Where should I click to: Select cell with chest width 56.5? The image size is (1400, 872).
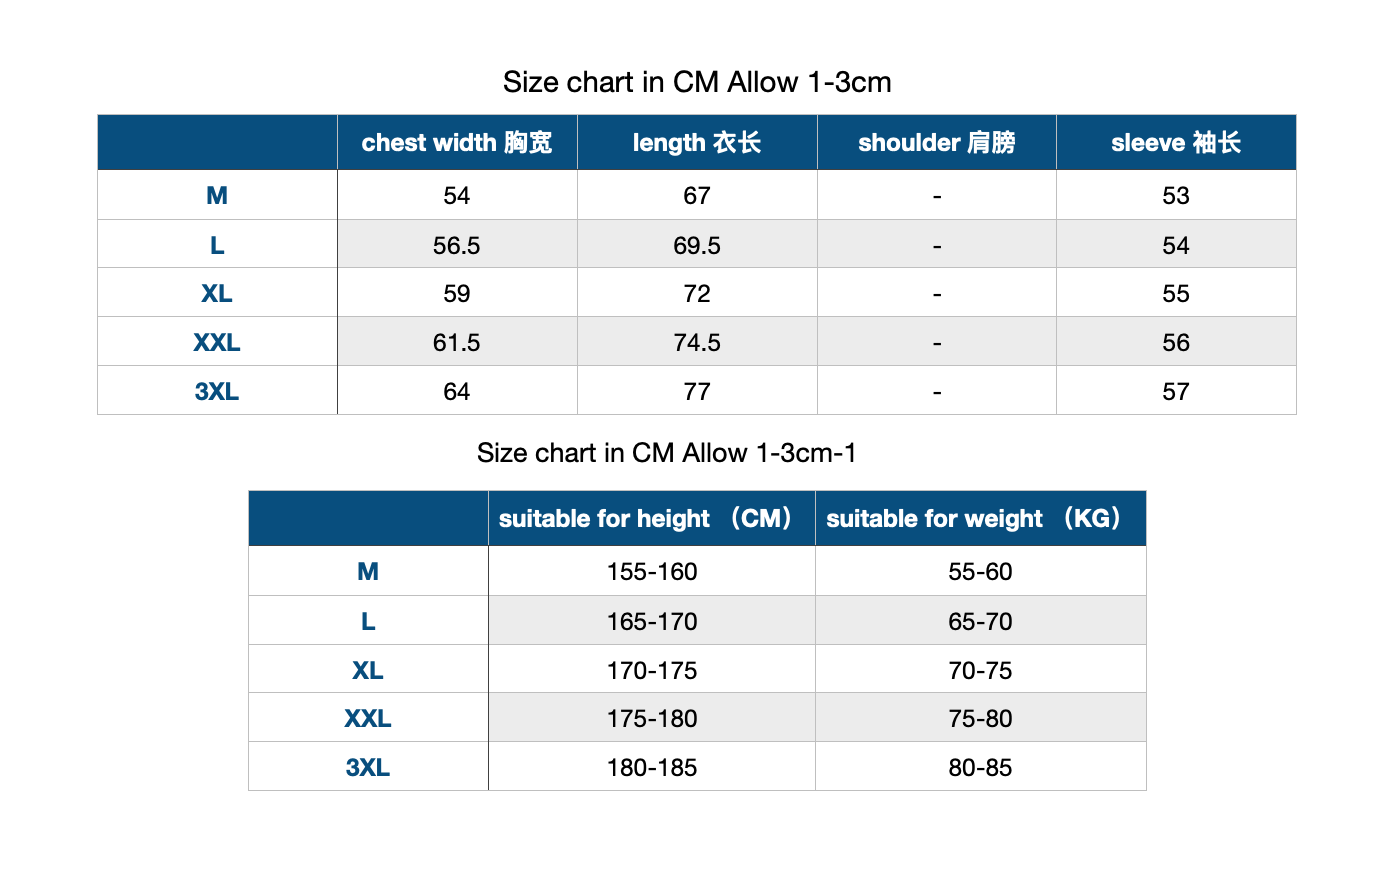coord(457,245)
